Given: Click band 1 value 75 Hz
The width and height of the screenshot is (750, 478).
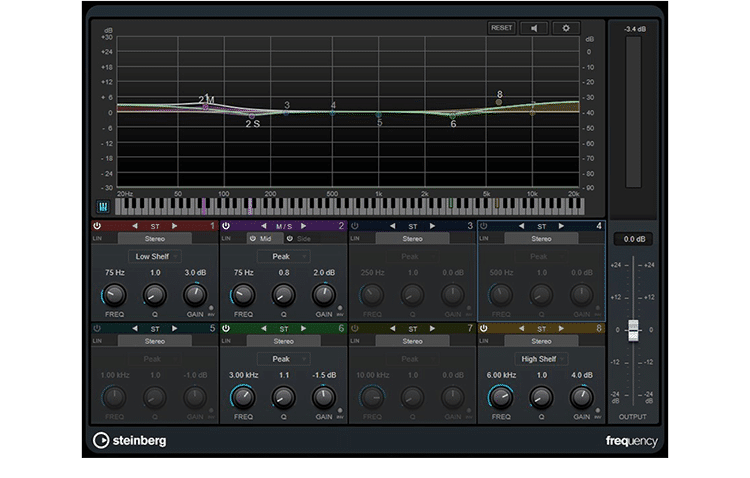Looking at the screenshot, I should tap(114, 273).
